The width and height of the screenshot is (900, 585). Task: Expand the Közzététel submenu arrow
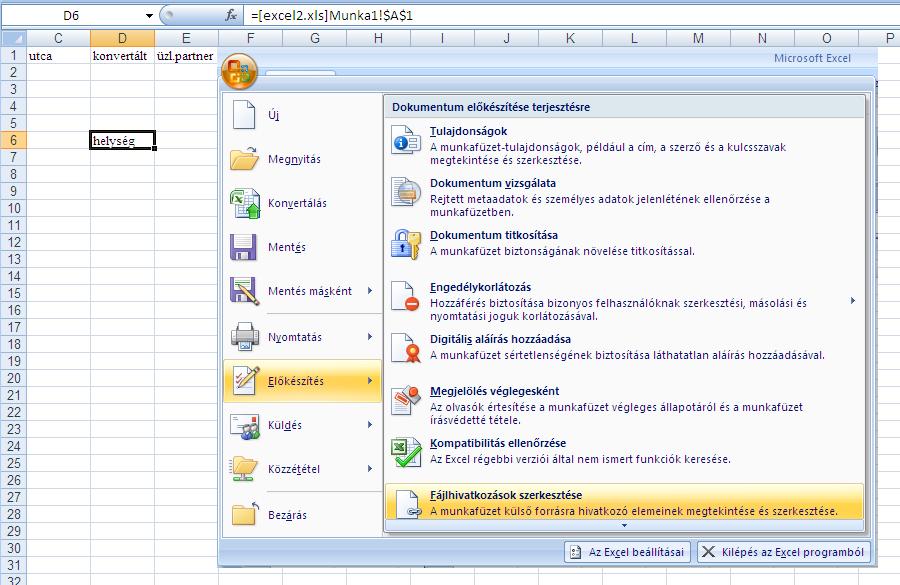click(370, 468)
